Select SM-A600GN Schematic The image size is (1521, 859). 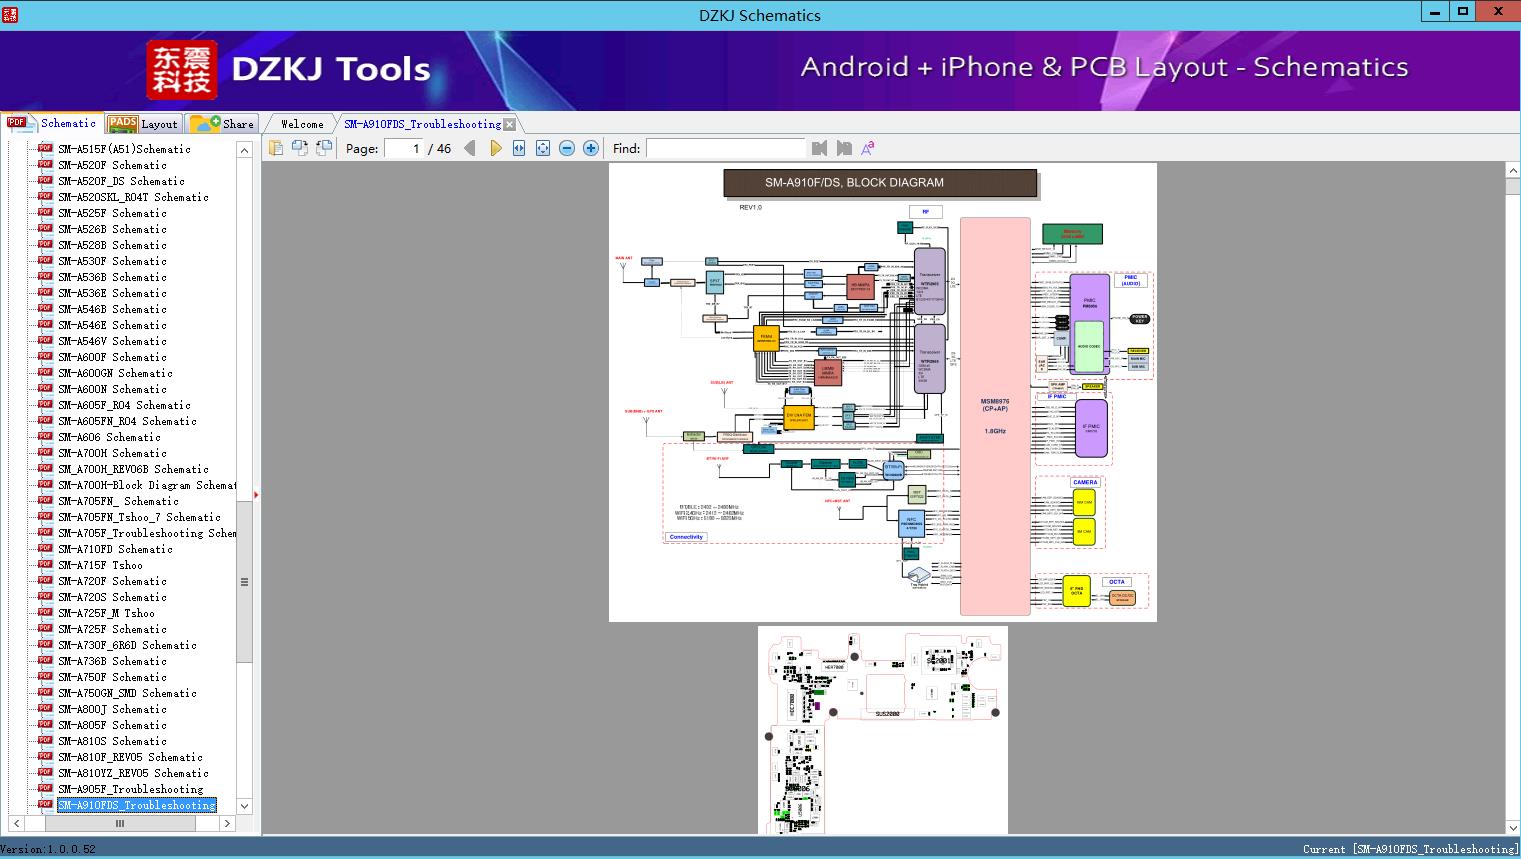[115, 373]
